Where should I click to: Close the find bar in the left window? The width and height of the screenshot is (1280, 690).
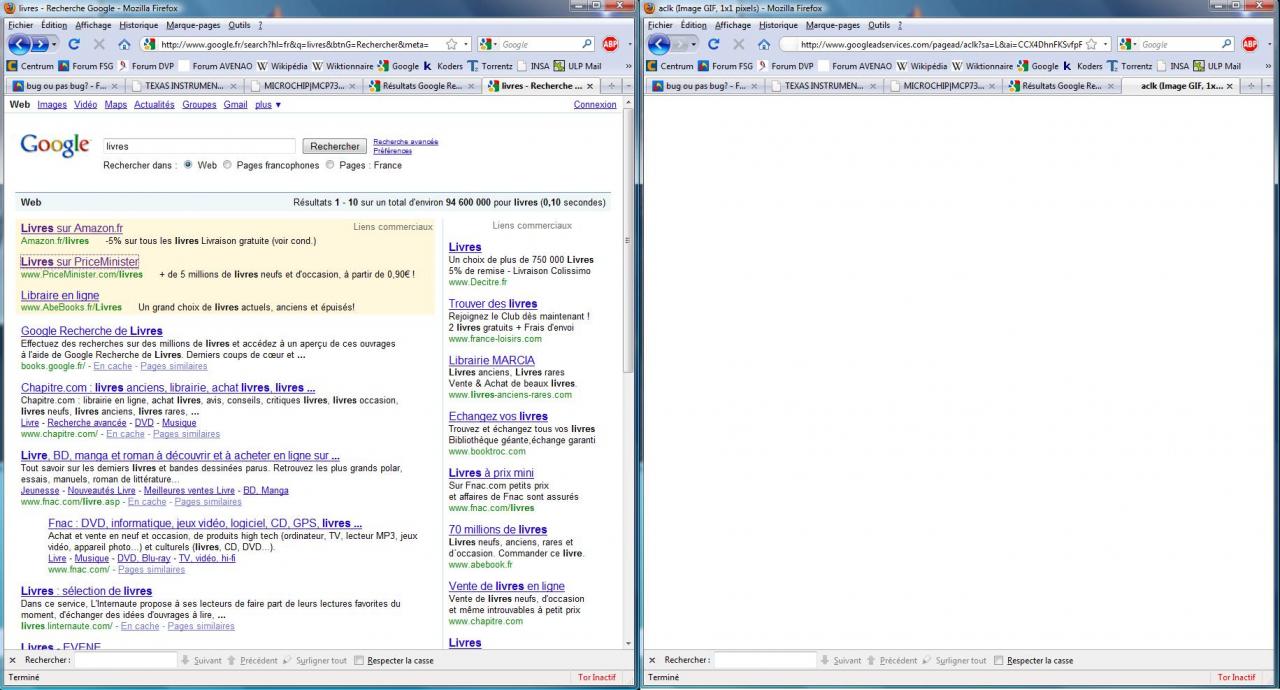pos(12,660)
